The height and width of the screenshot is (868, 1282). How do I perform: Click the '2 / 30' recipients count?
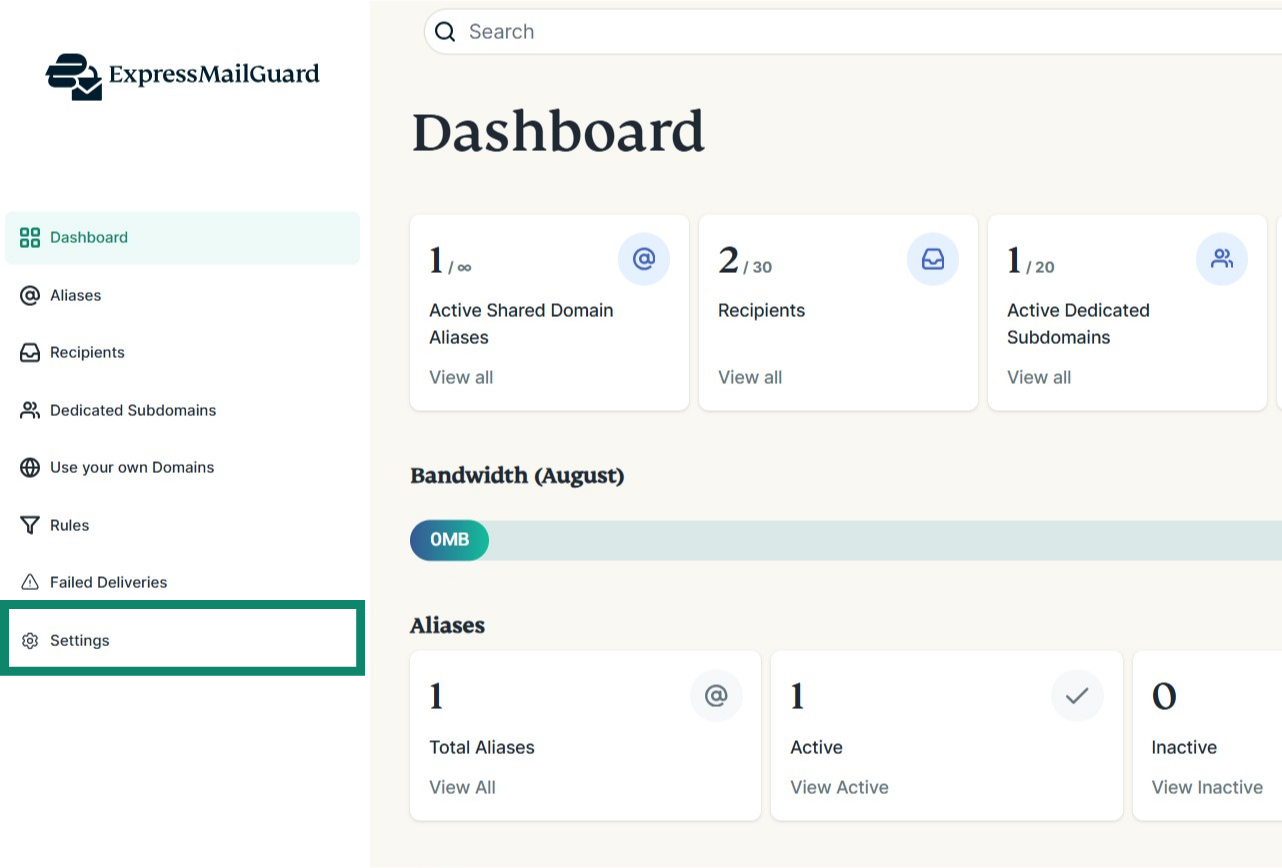point(745,261)
